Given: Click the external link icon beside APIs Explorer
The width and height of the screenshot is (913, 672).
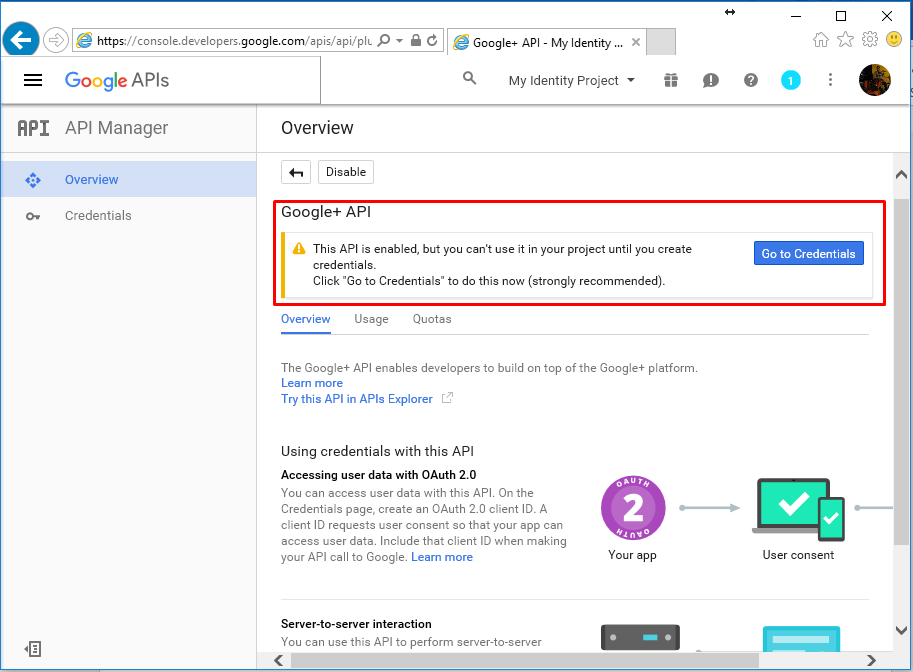Looking at the screenshot, I should 447,398.
